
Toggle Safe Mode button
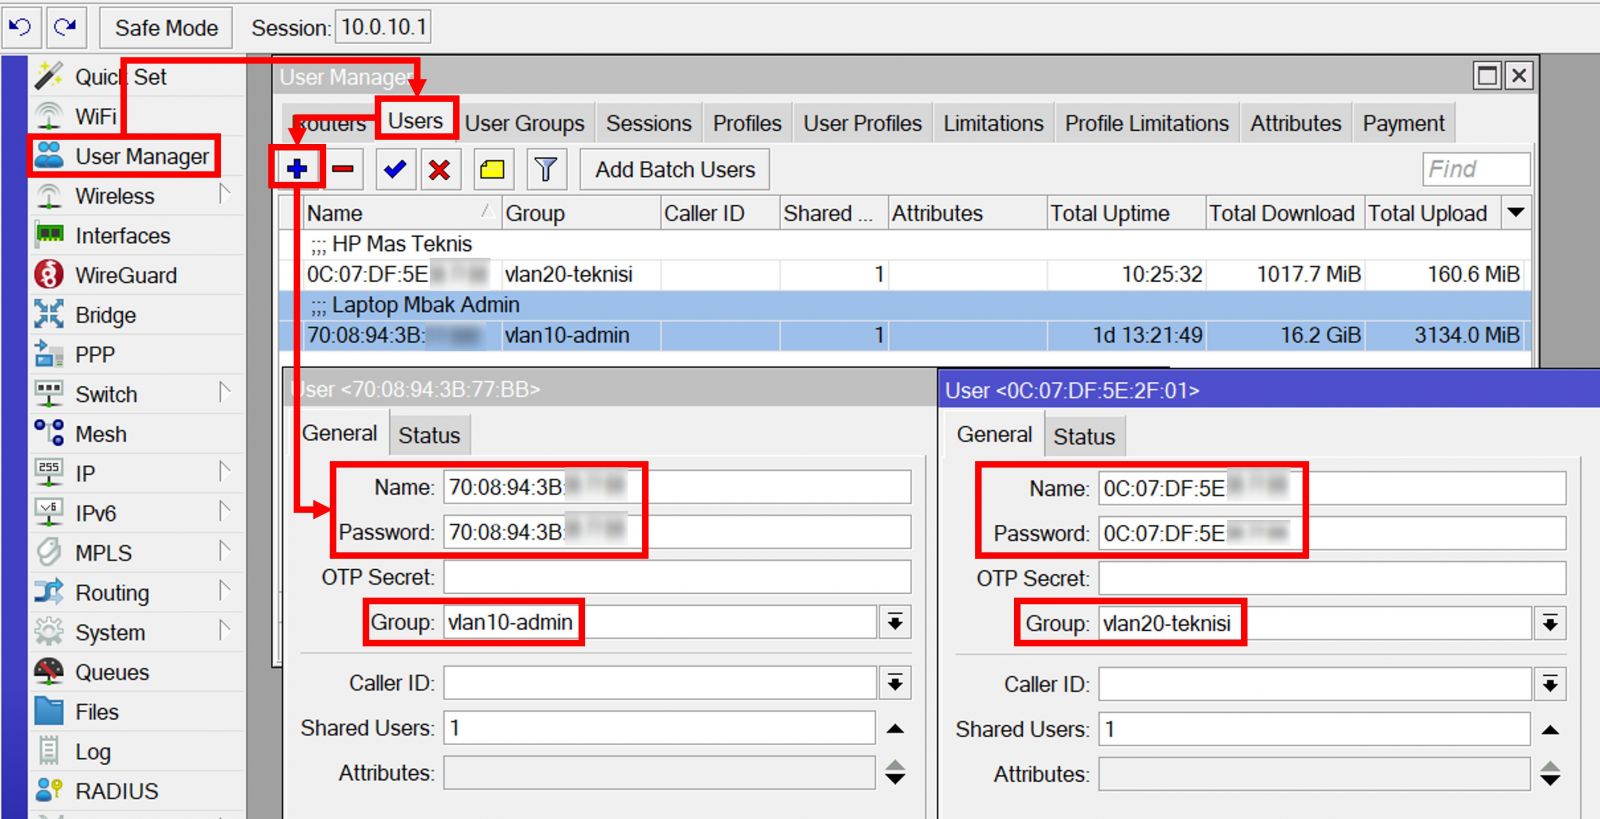click(x=166, y=28)
